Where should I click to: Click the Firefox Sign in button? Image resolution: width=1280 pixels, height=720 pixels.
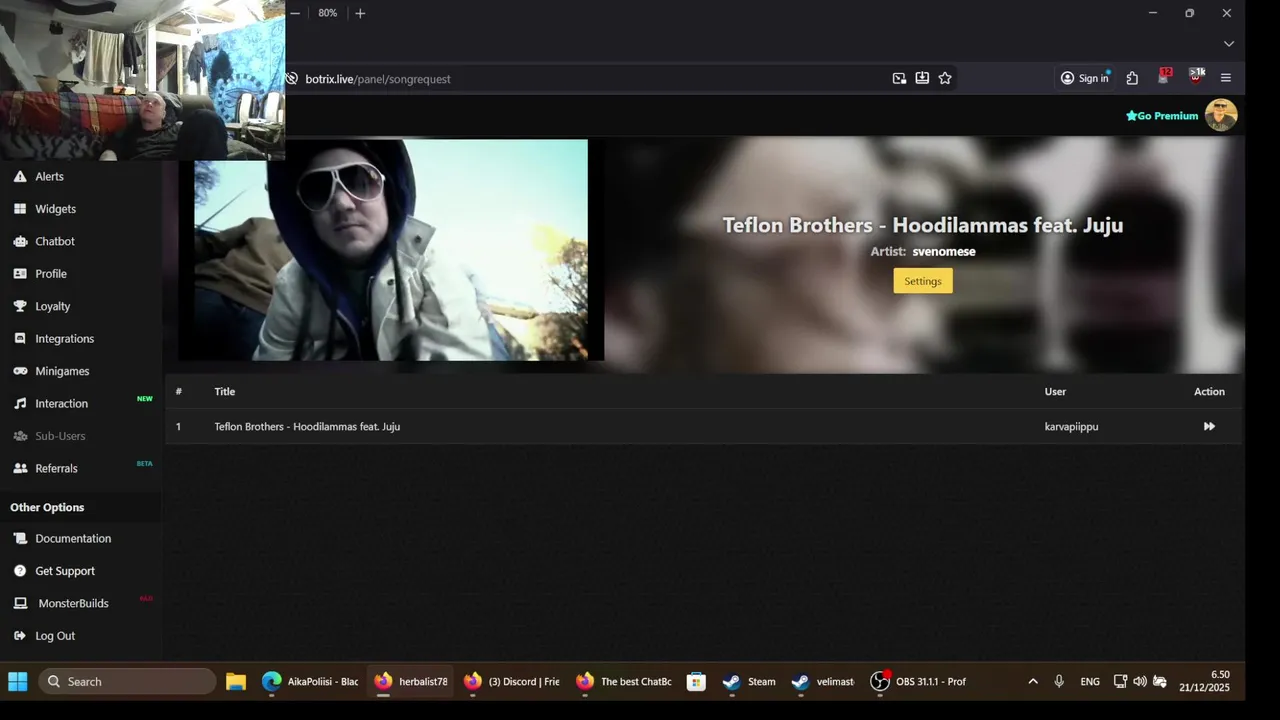coord(1085,78)
